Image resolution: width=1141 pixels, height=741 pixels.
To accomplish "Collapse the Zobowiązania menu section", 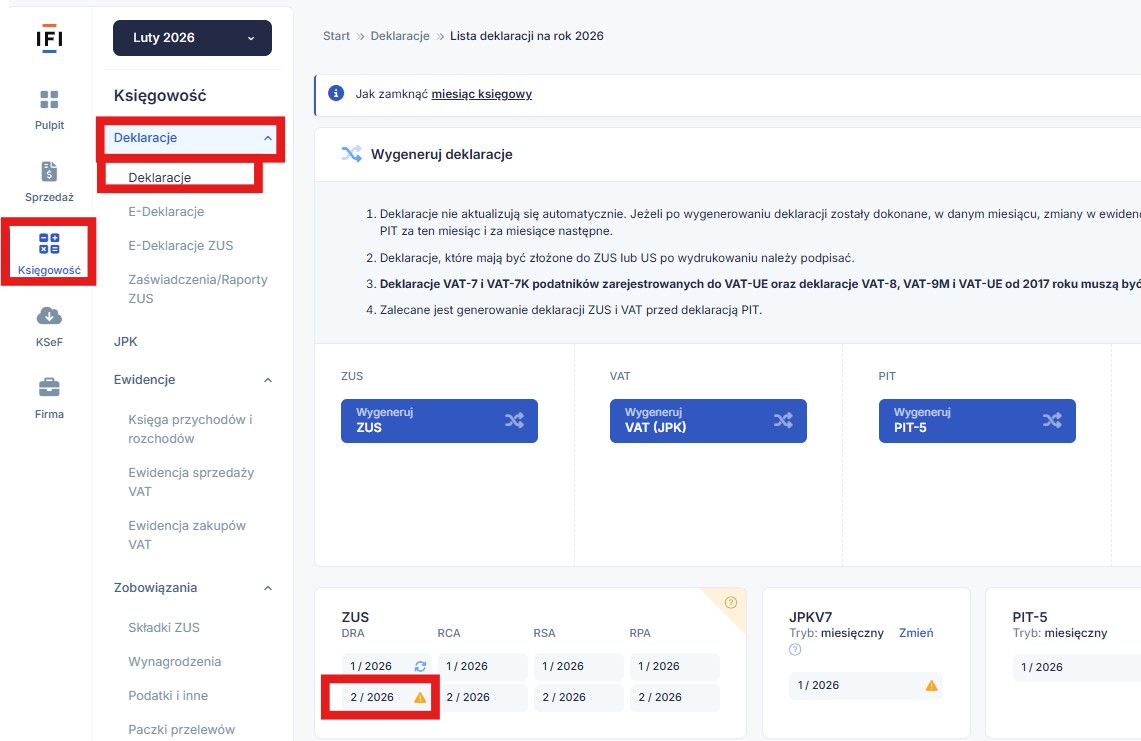I will (267, 588).
